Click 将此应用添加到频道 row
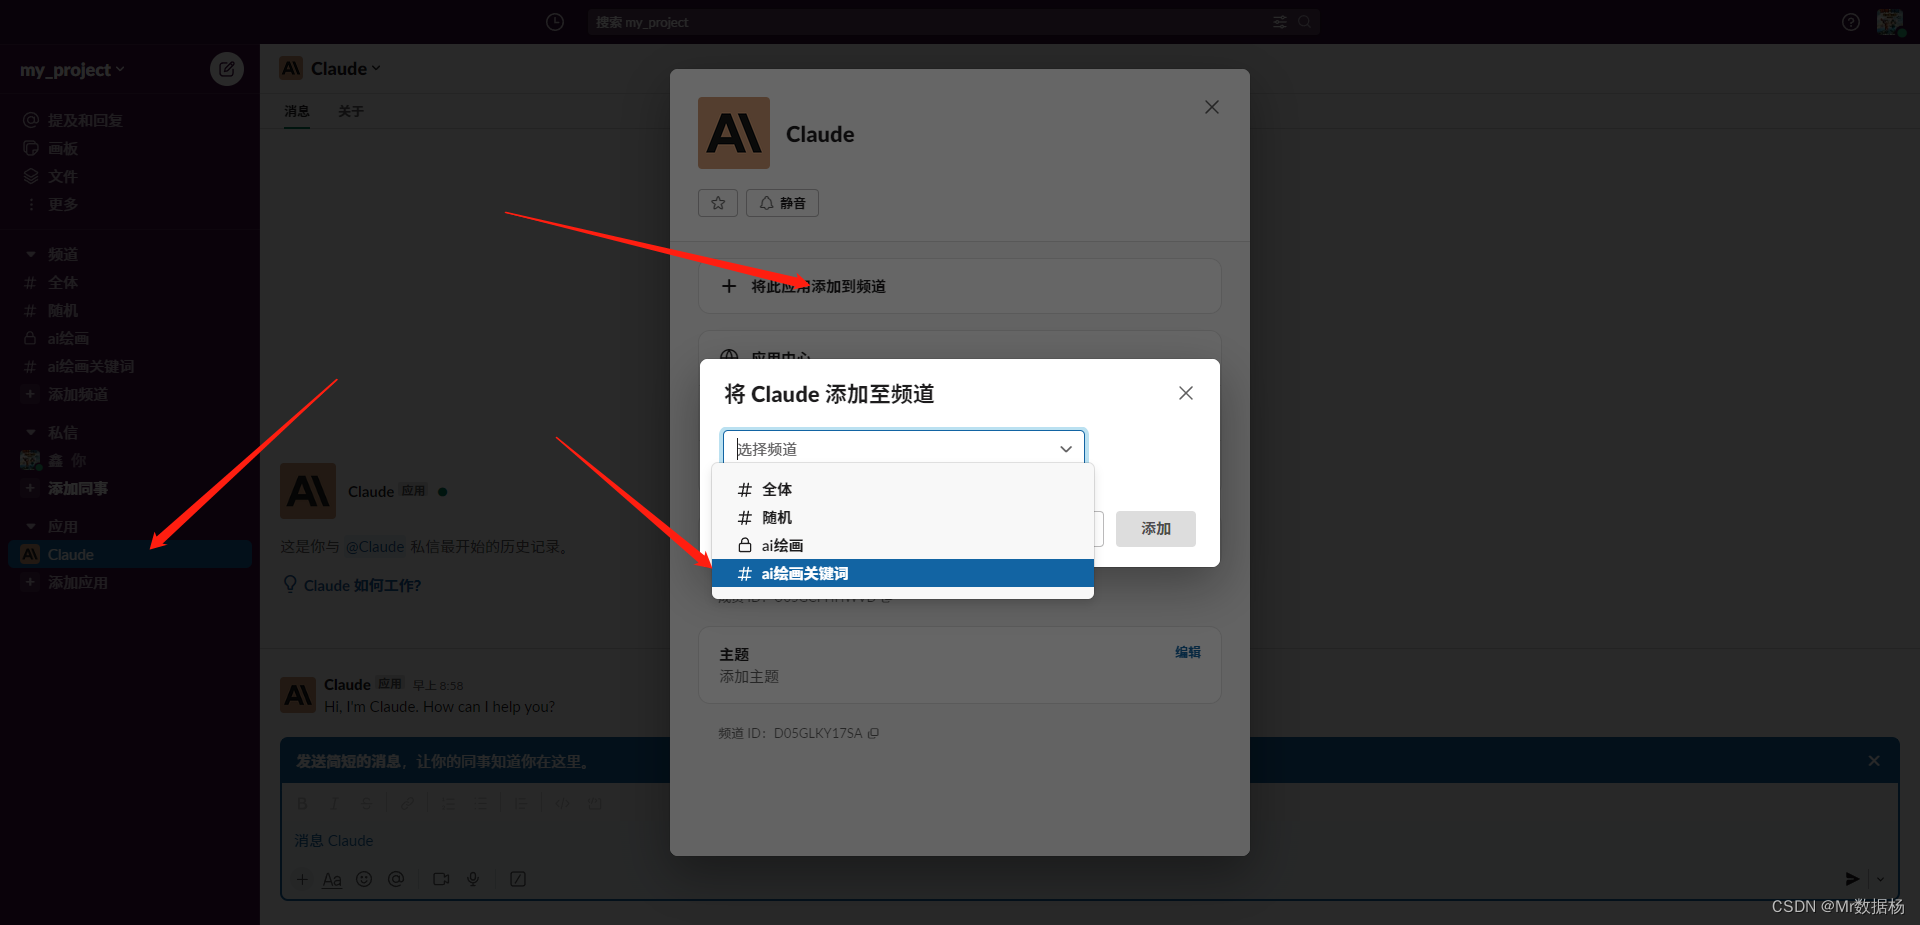The image size is (1920, 925). [959, 286]
